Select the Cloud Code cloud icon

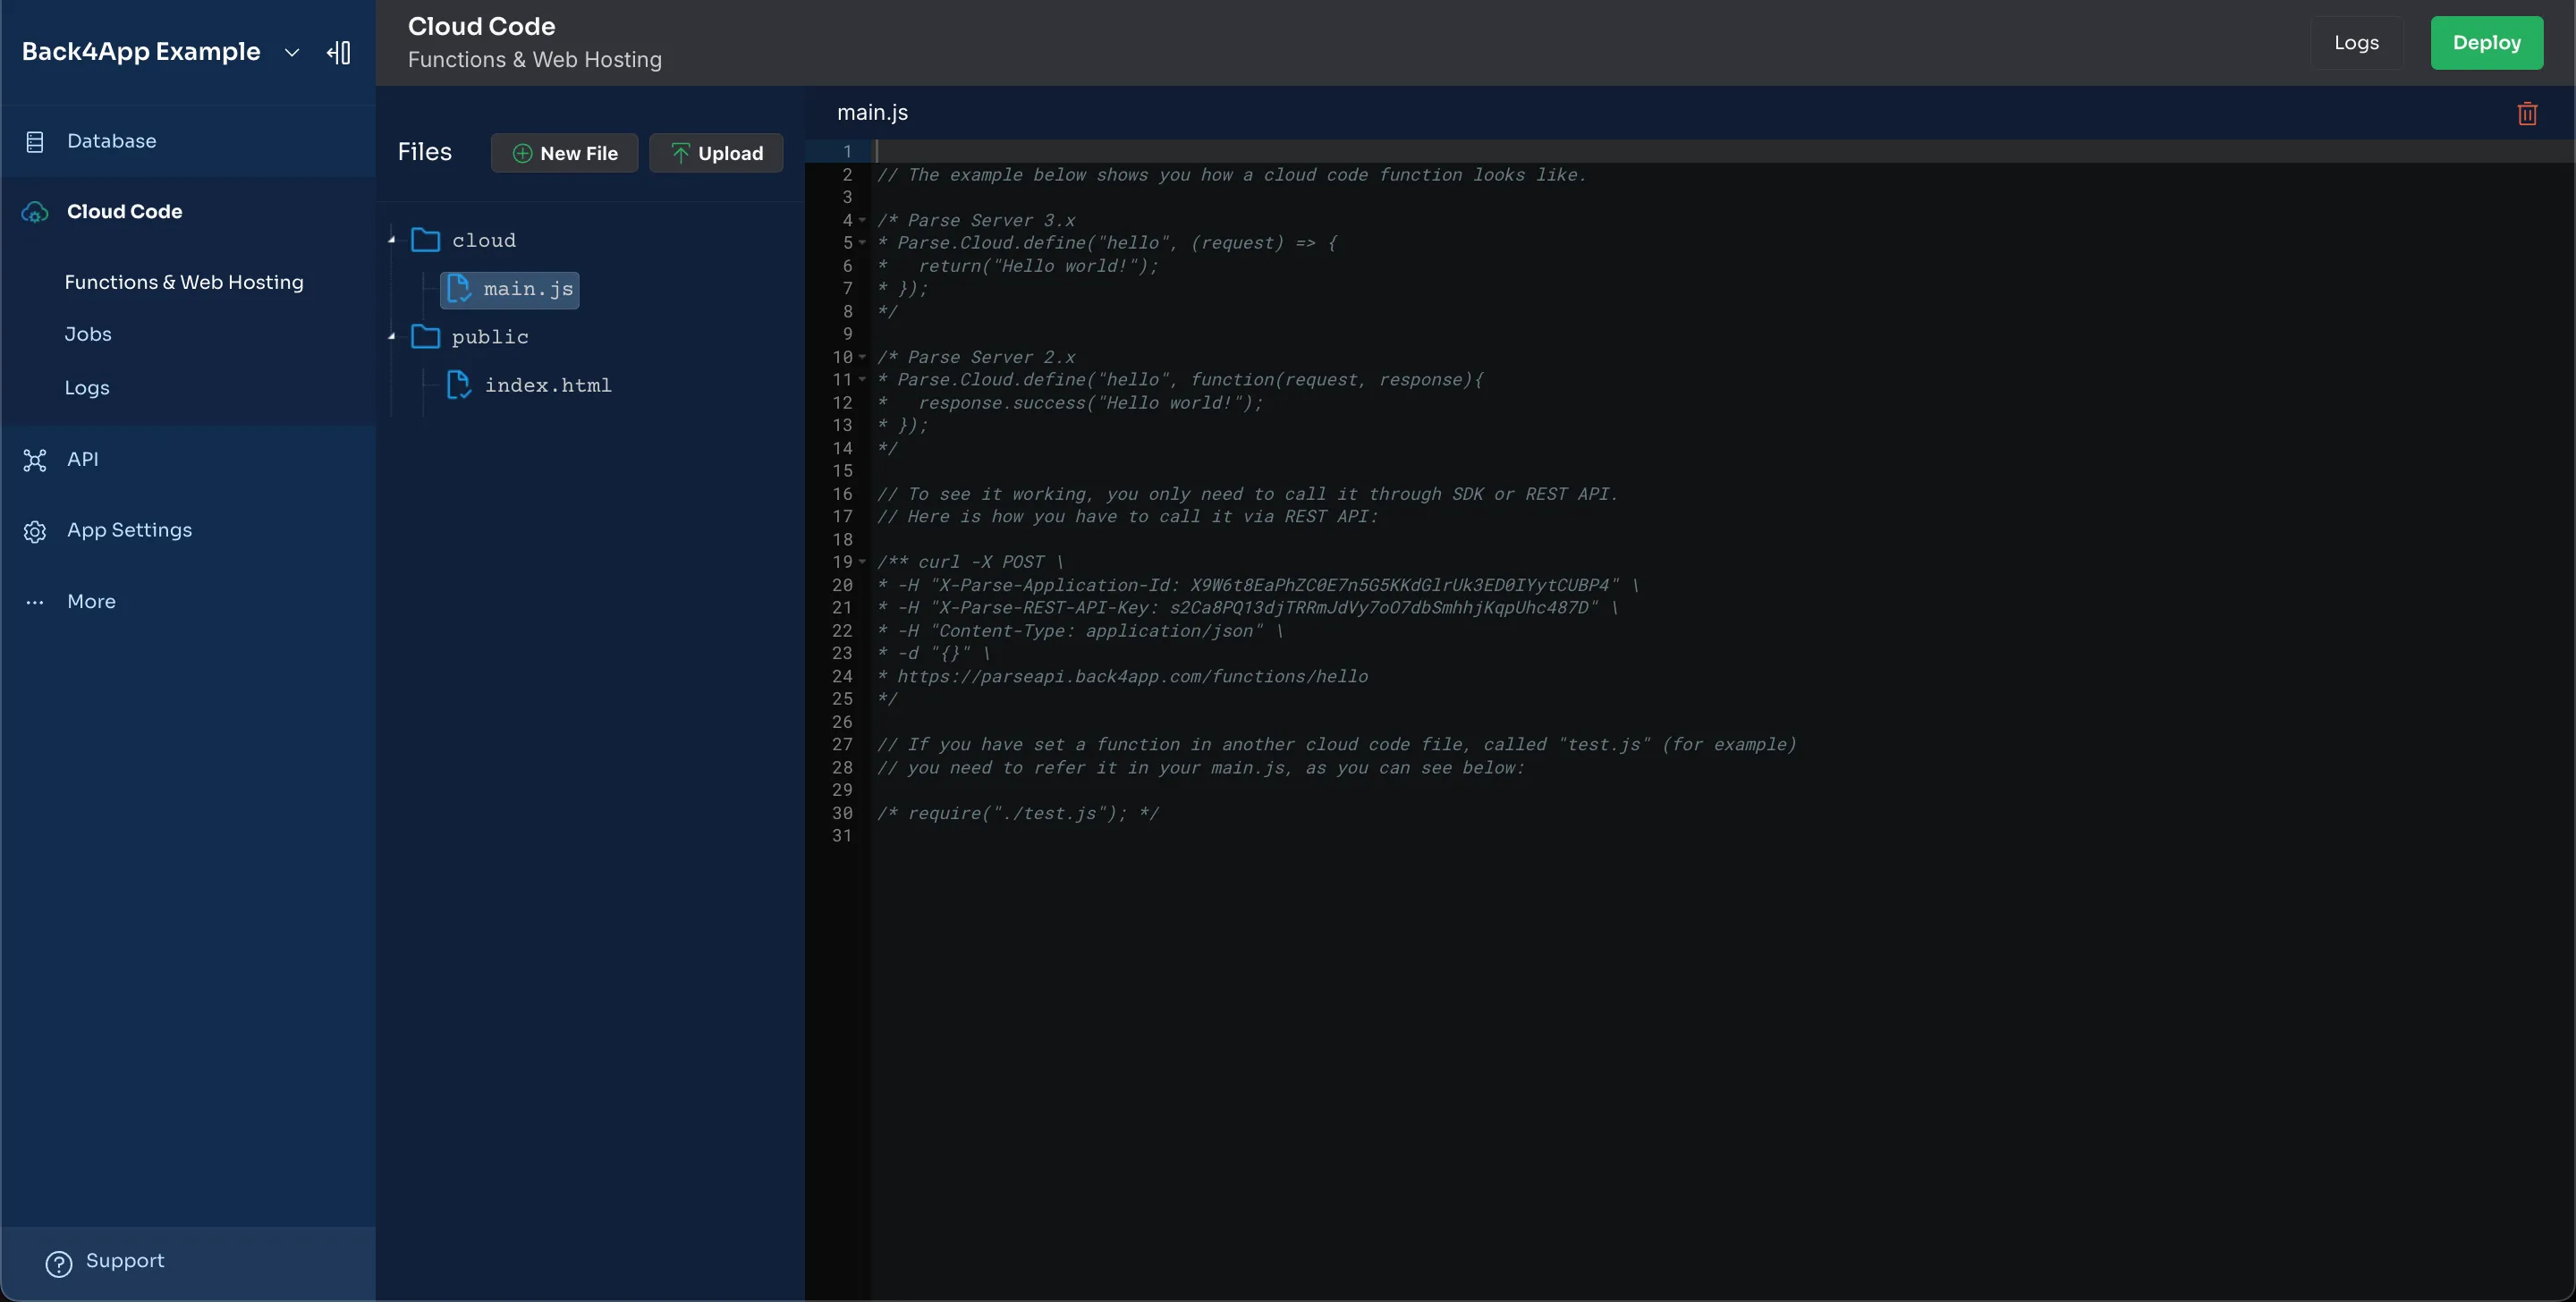(x=35, y=212)
